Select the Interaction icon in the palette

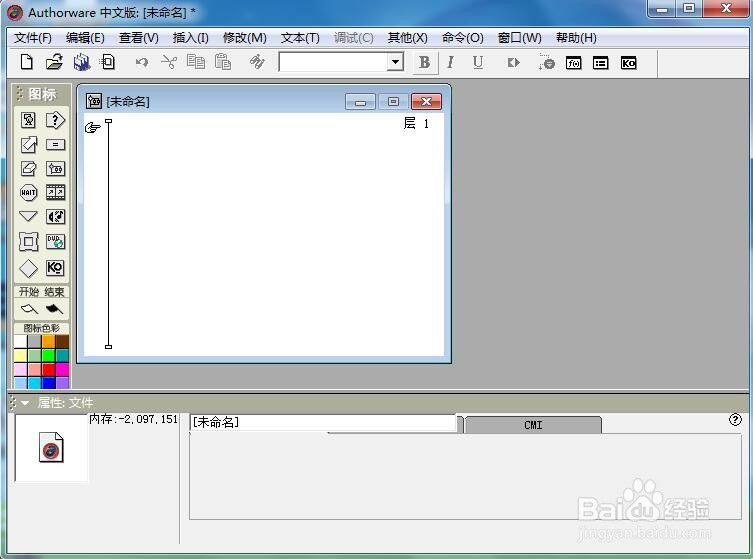(55, 120)
